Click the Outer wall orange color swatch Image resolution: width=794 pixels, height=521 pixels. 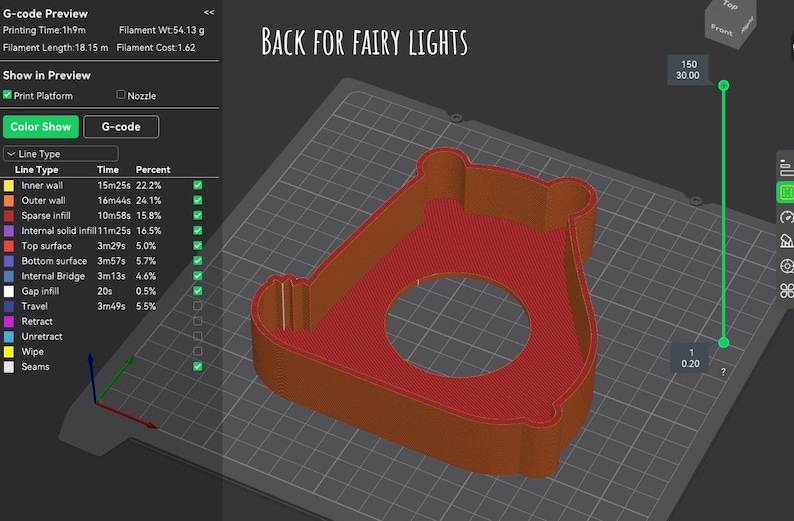point(9,201)
